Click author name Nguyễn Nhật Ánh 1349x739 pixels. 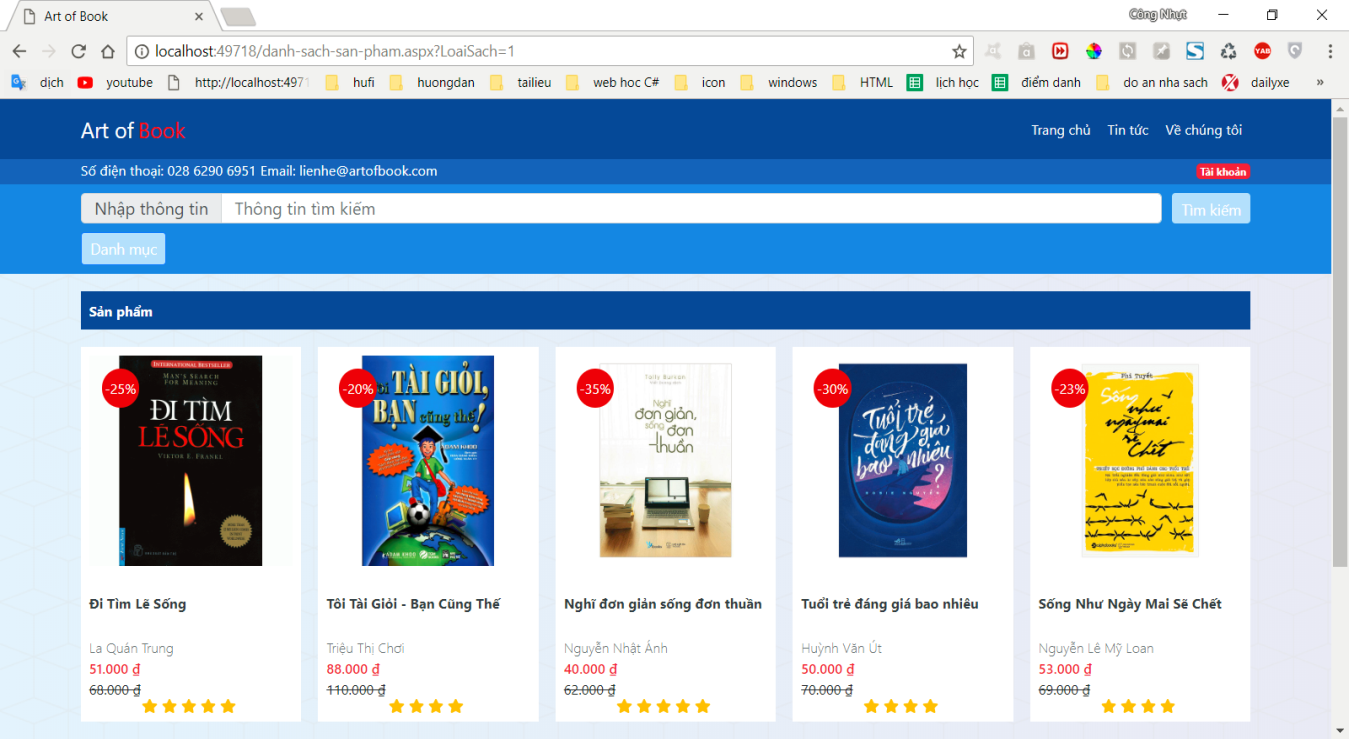click(616, 648)
